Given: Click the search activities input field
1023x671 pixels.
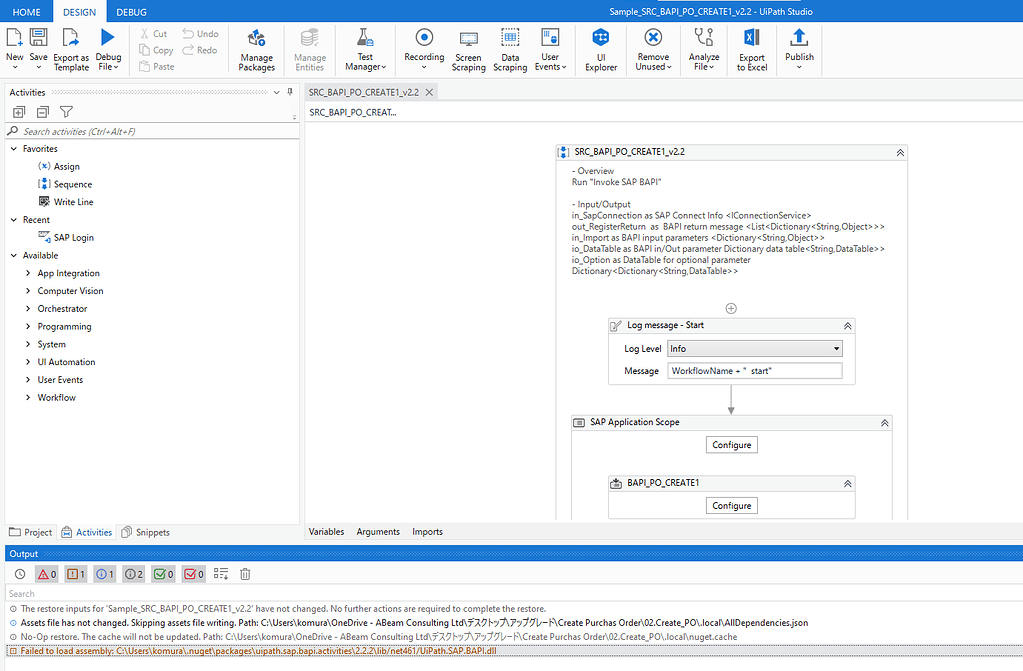Looking at the screenshot, I should click(x=150, y=131).
